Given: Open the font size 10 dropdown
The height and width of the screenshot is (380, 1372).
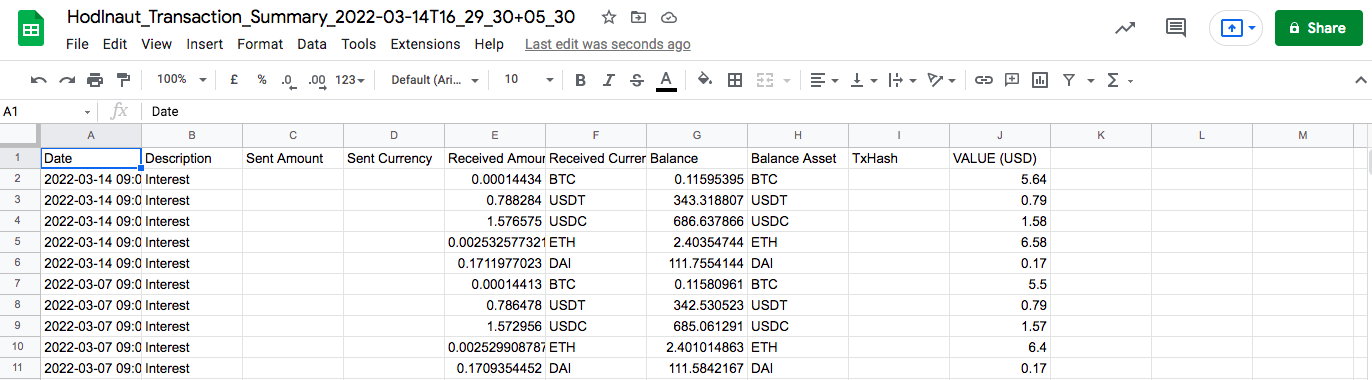Looking at the screenshot, I should [528, 80].
